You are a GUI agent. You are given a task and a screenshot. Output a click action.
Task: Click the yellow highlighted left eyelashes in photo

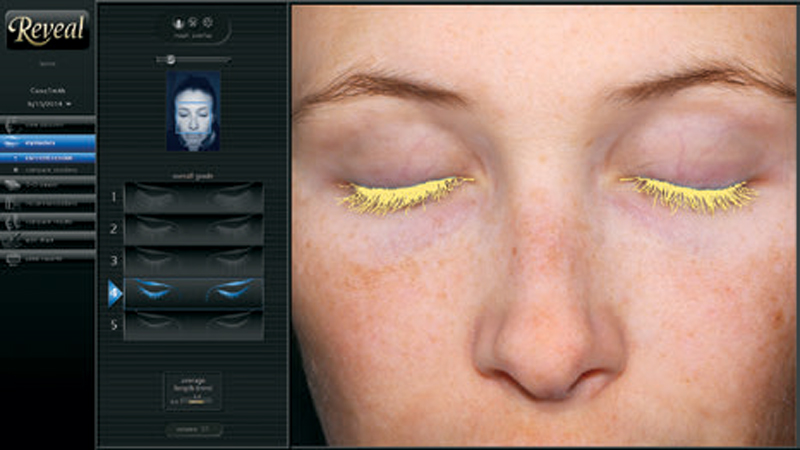point(405,193)
